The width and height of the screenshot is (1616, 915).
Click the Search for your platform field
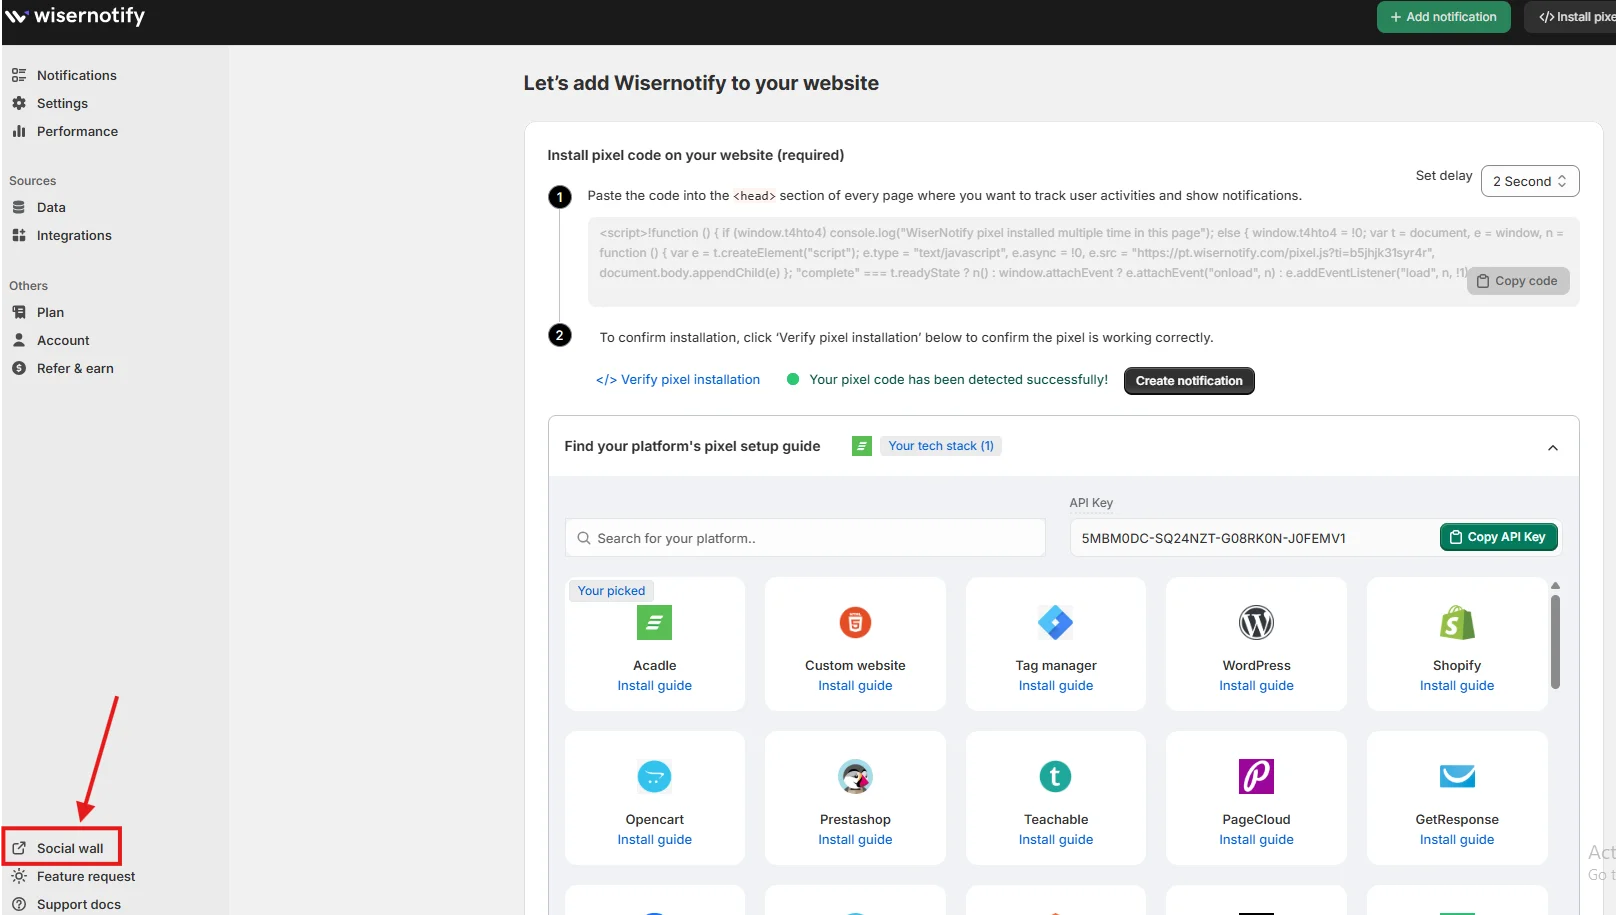point(805,538)
